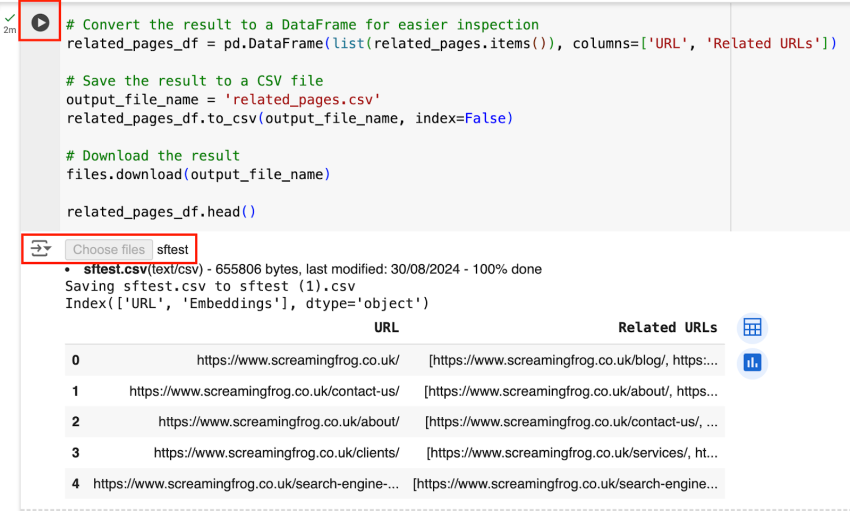Viewport: 850px width, 511px height.
Task: Click the search-engine URL in row 4
Action: (246, 484)
